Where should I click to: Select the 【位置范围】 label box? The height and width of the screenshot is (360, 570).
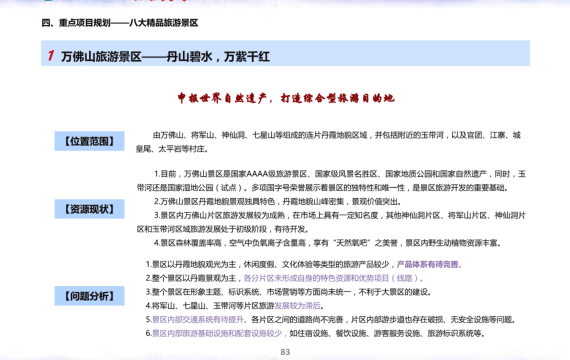[89, 141]
